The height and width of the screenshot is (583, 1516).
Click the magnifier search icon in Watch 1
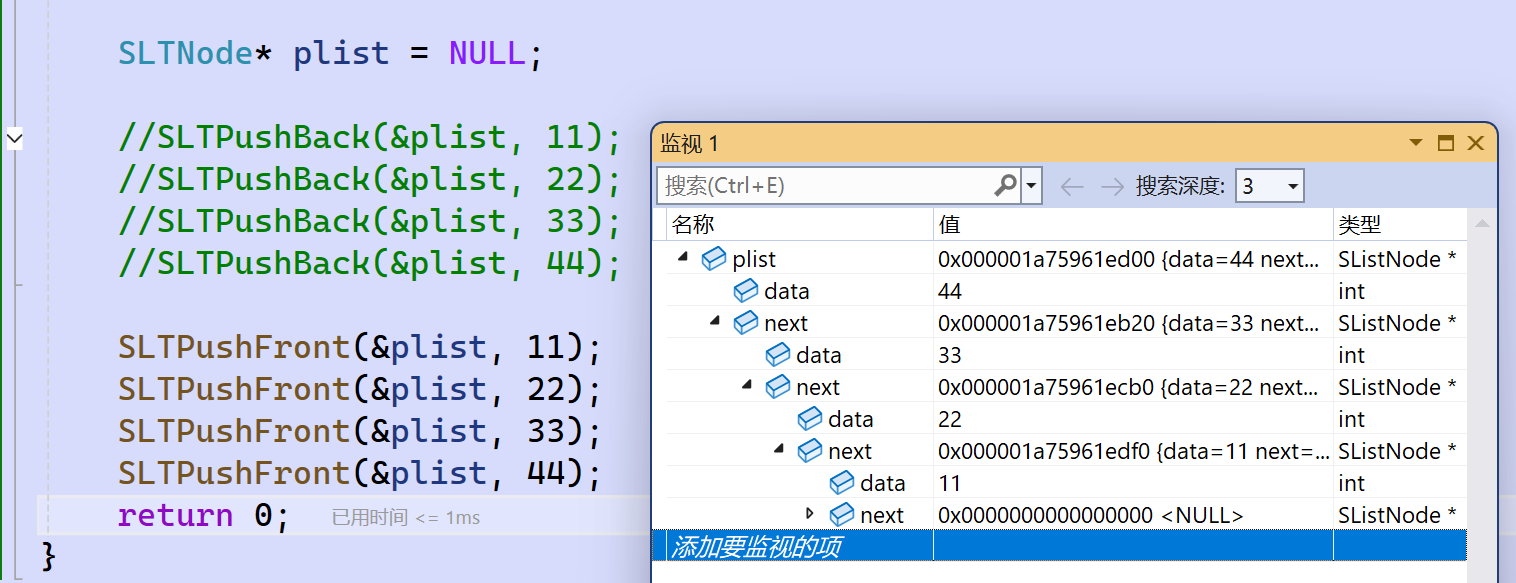(x=1006, y=185)
